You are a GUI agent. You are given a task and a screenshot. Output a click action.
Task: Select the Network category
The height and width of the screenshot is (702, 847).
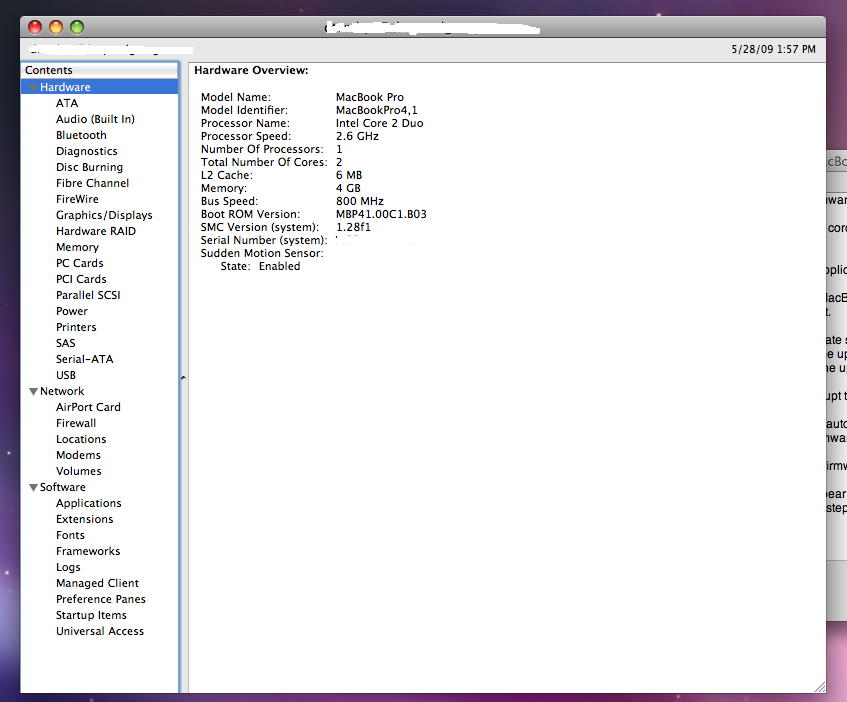62,392
